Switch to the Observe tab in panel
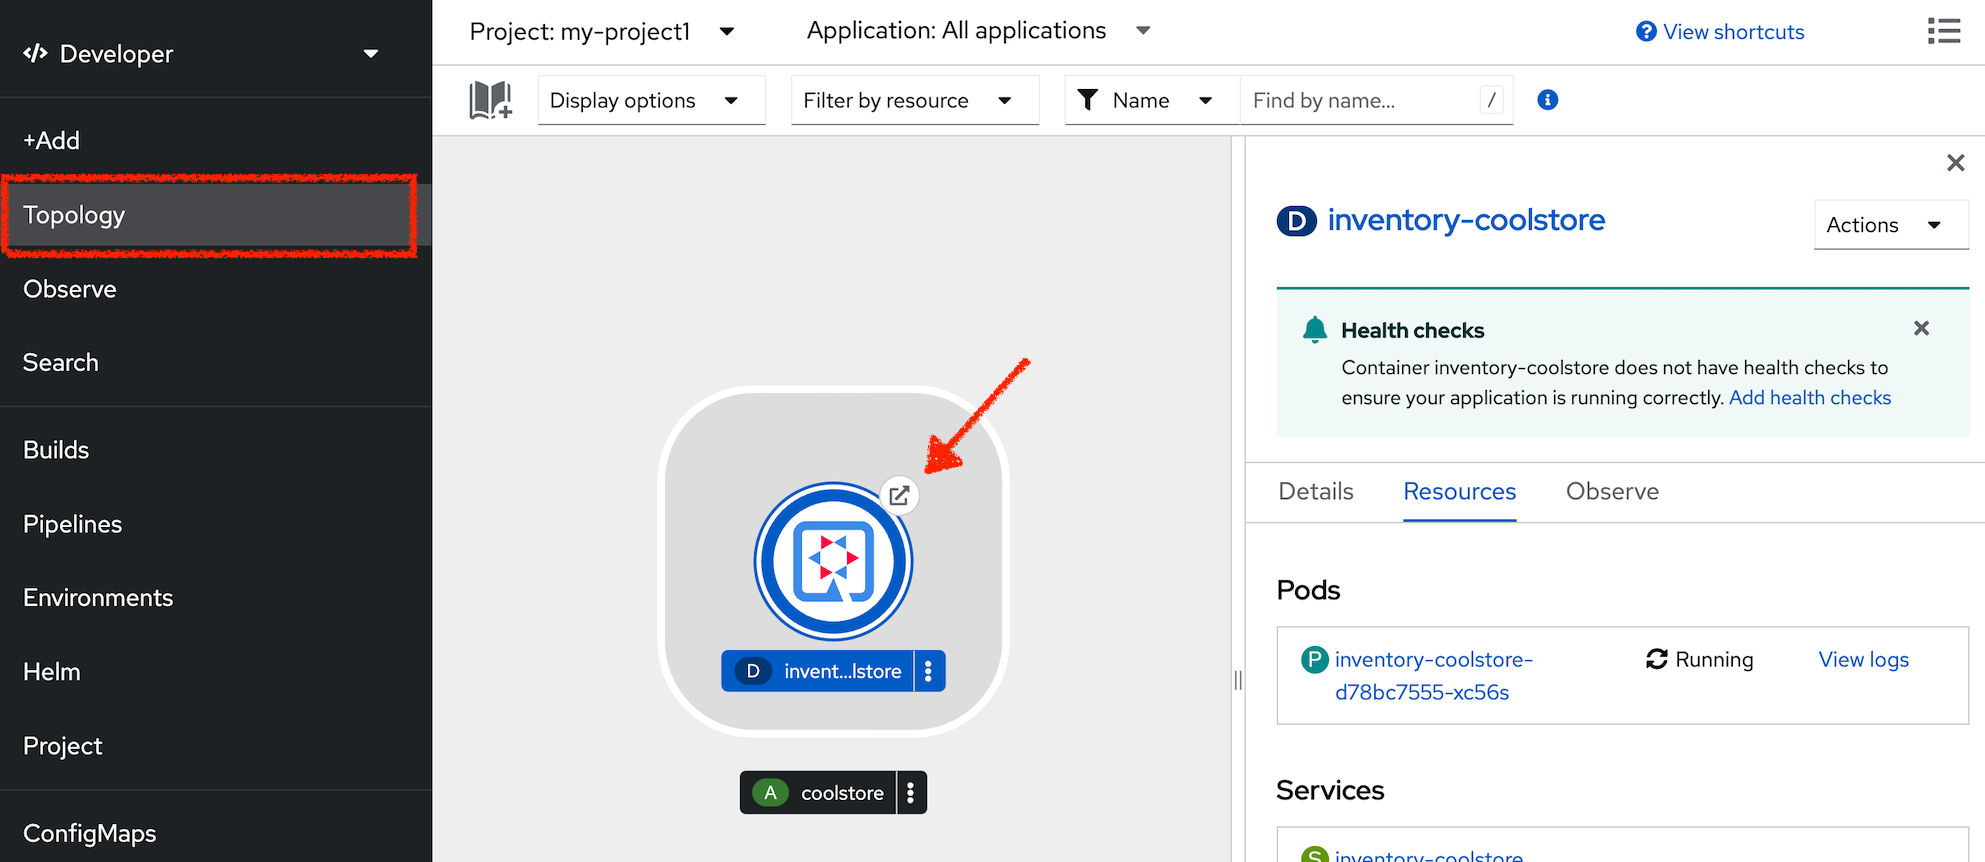The height and width of the screenshot is (862, 1985). click(x=1612, y=492)
